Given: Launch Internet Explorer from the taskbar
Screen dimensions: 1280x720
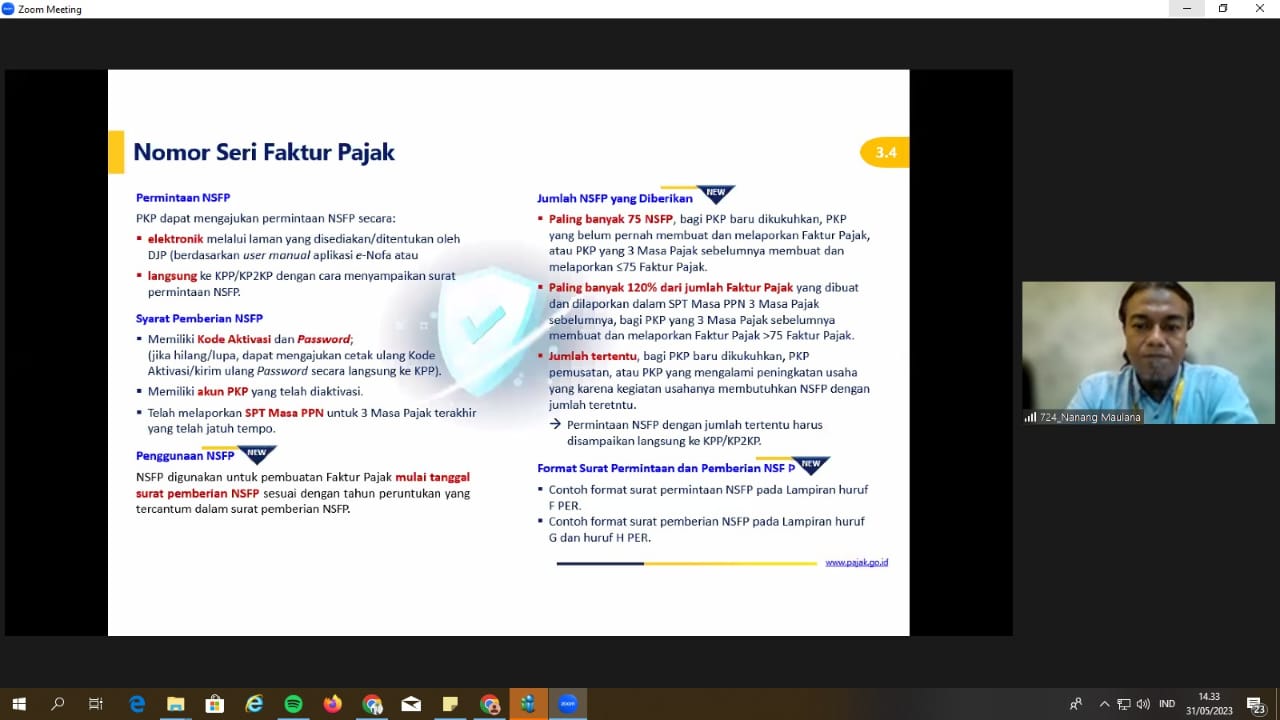Looking at the screenshot, I should pyautogui.click(x=254, y=704).
